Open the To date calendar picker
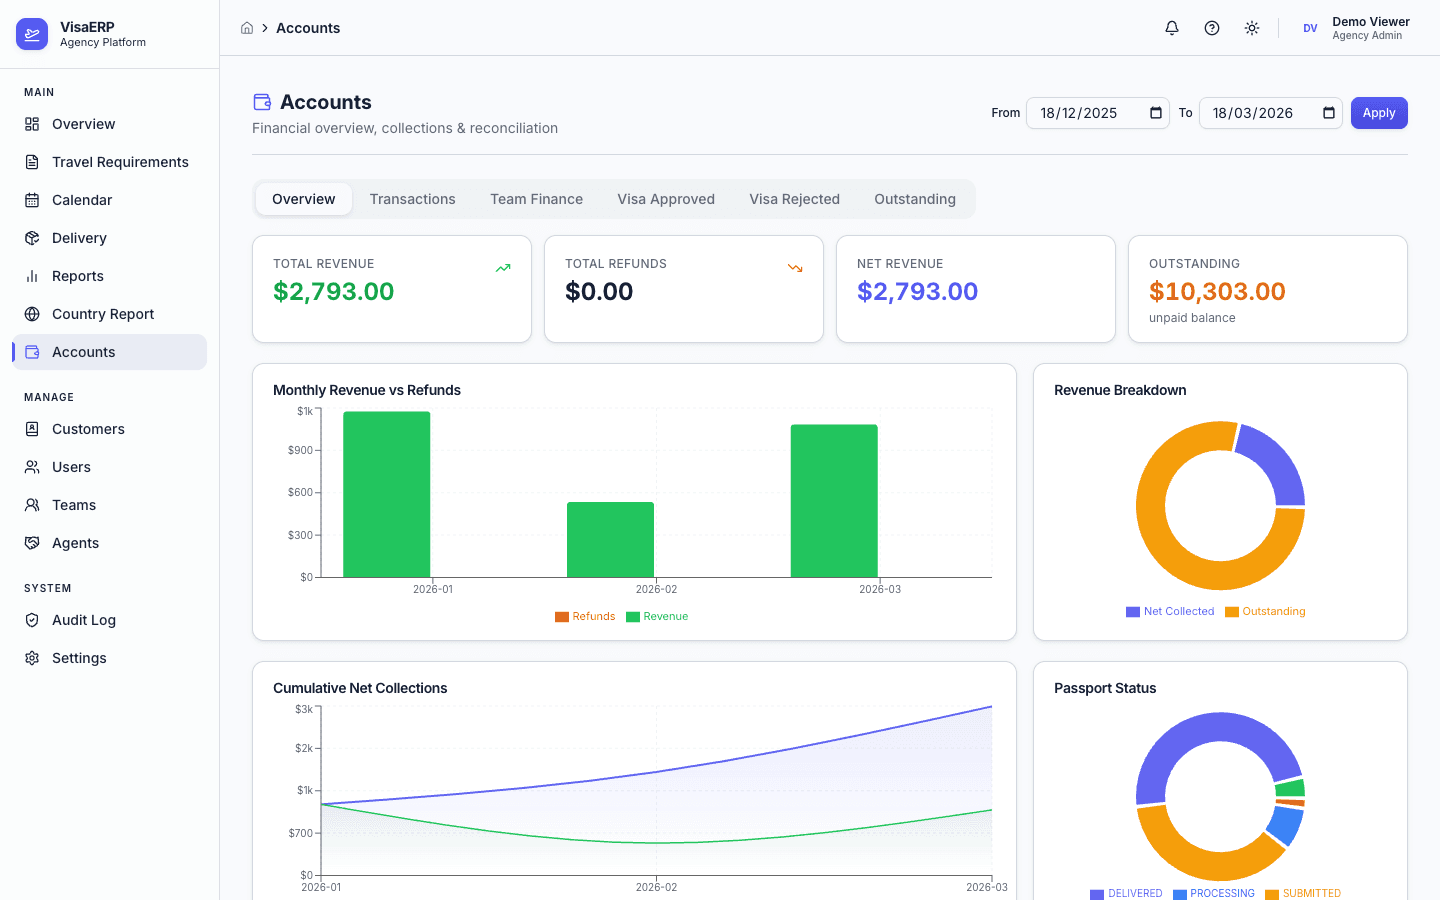 pos(1327,113)
